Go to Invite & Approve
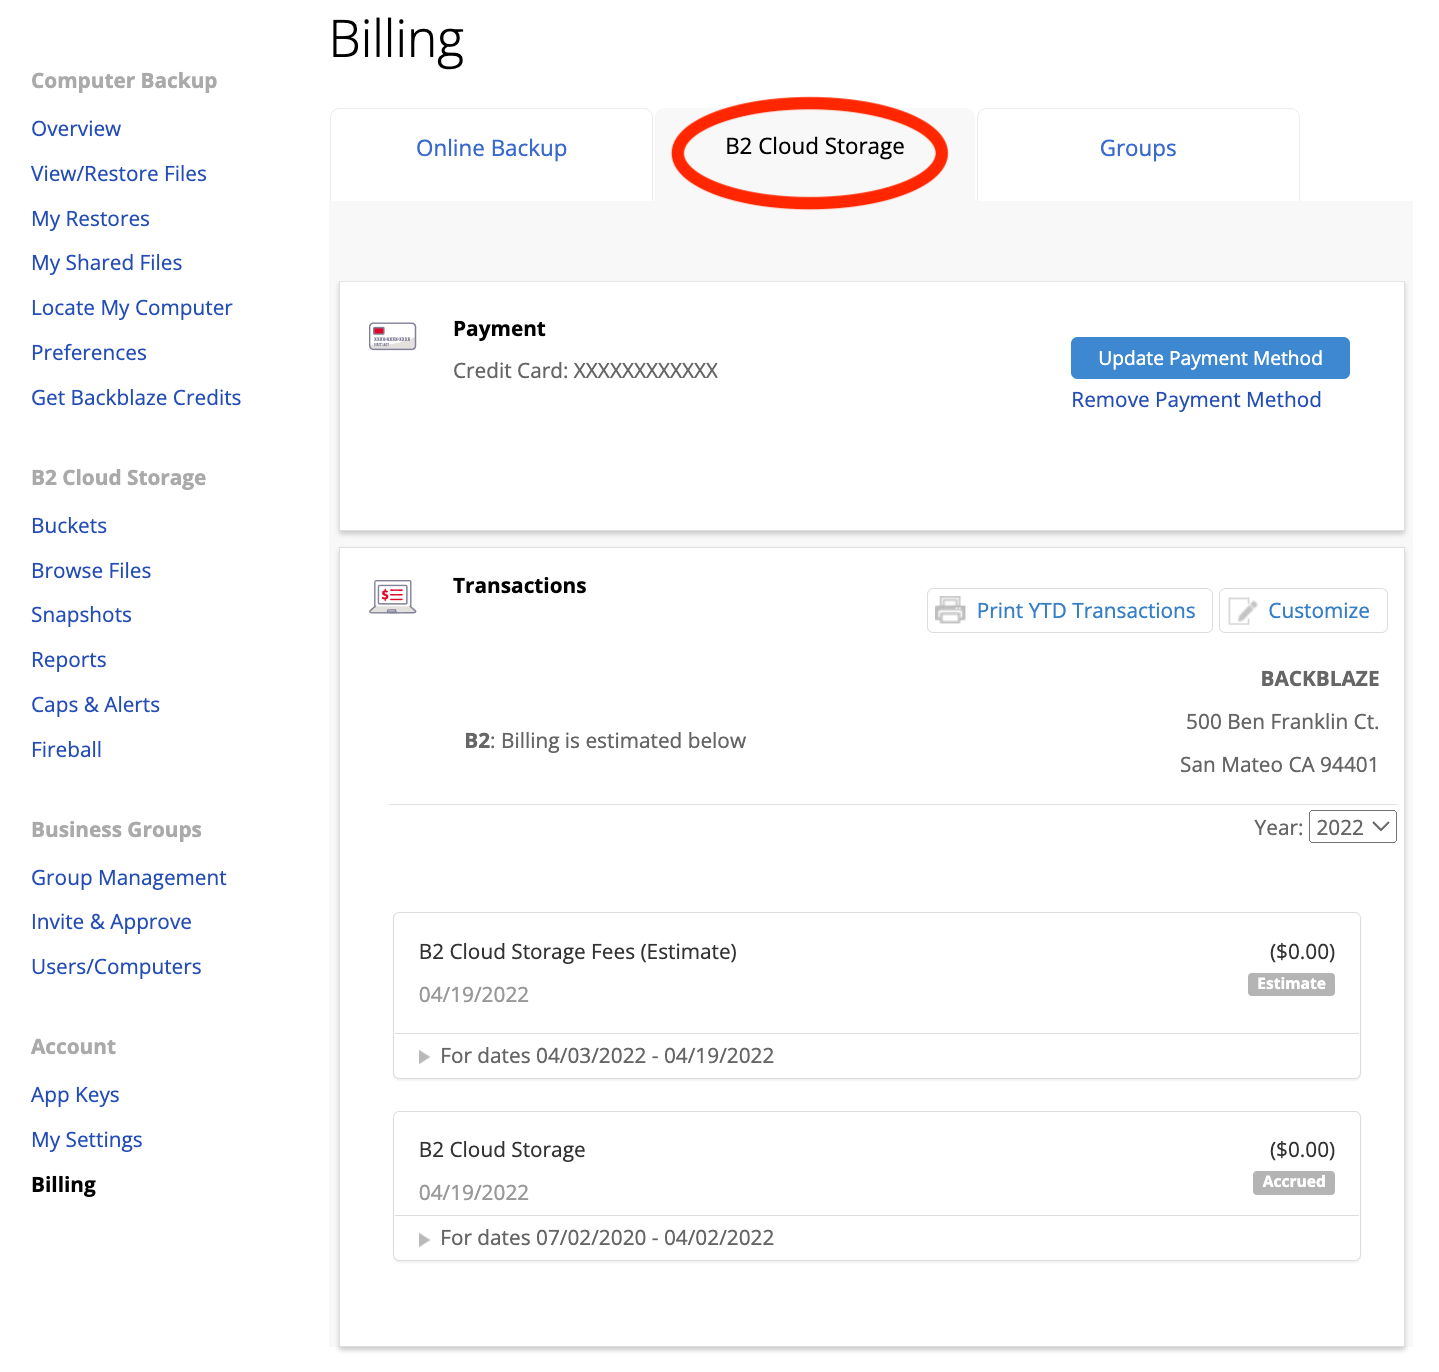 (x=111, y=922)
